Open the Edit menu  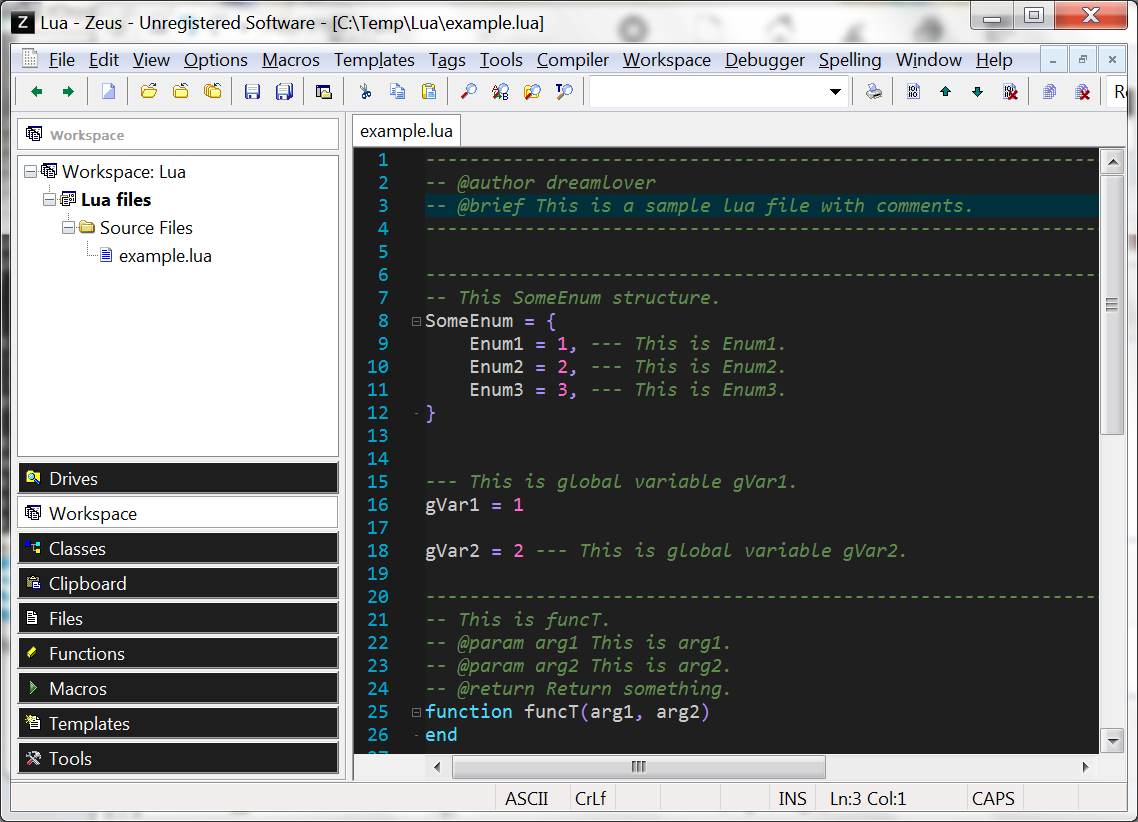[x=104, y=59]
